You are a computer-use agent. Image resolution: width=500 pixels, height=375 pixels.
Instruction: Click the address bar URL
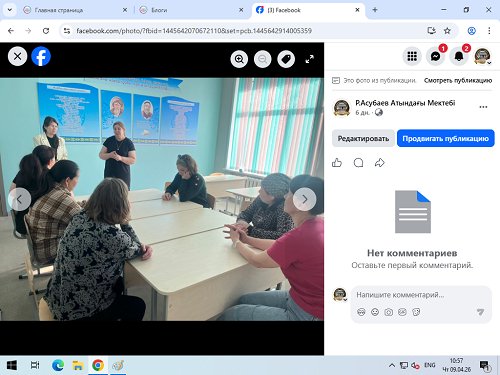194,31
